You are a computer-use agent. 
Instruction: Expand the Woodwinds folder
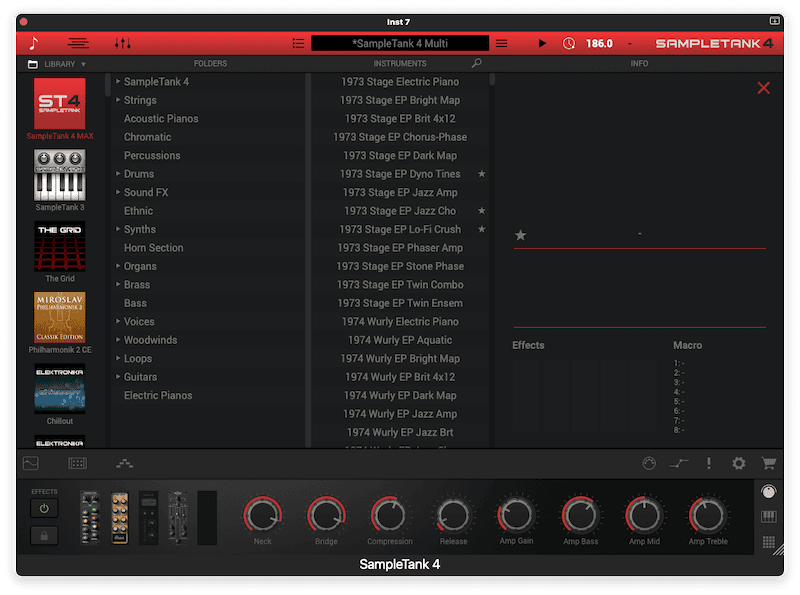point(118,339)
